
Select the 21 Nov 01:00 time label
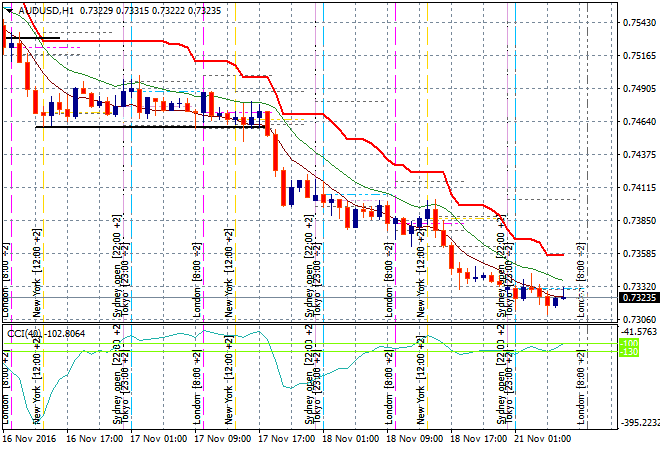click(541, 438)
